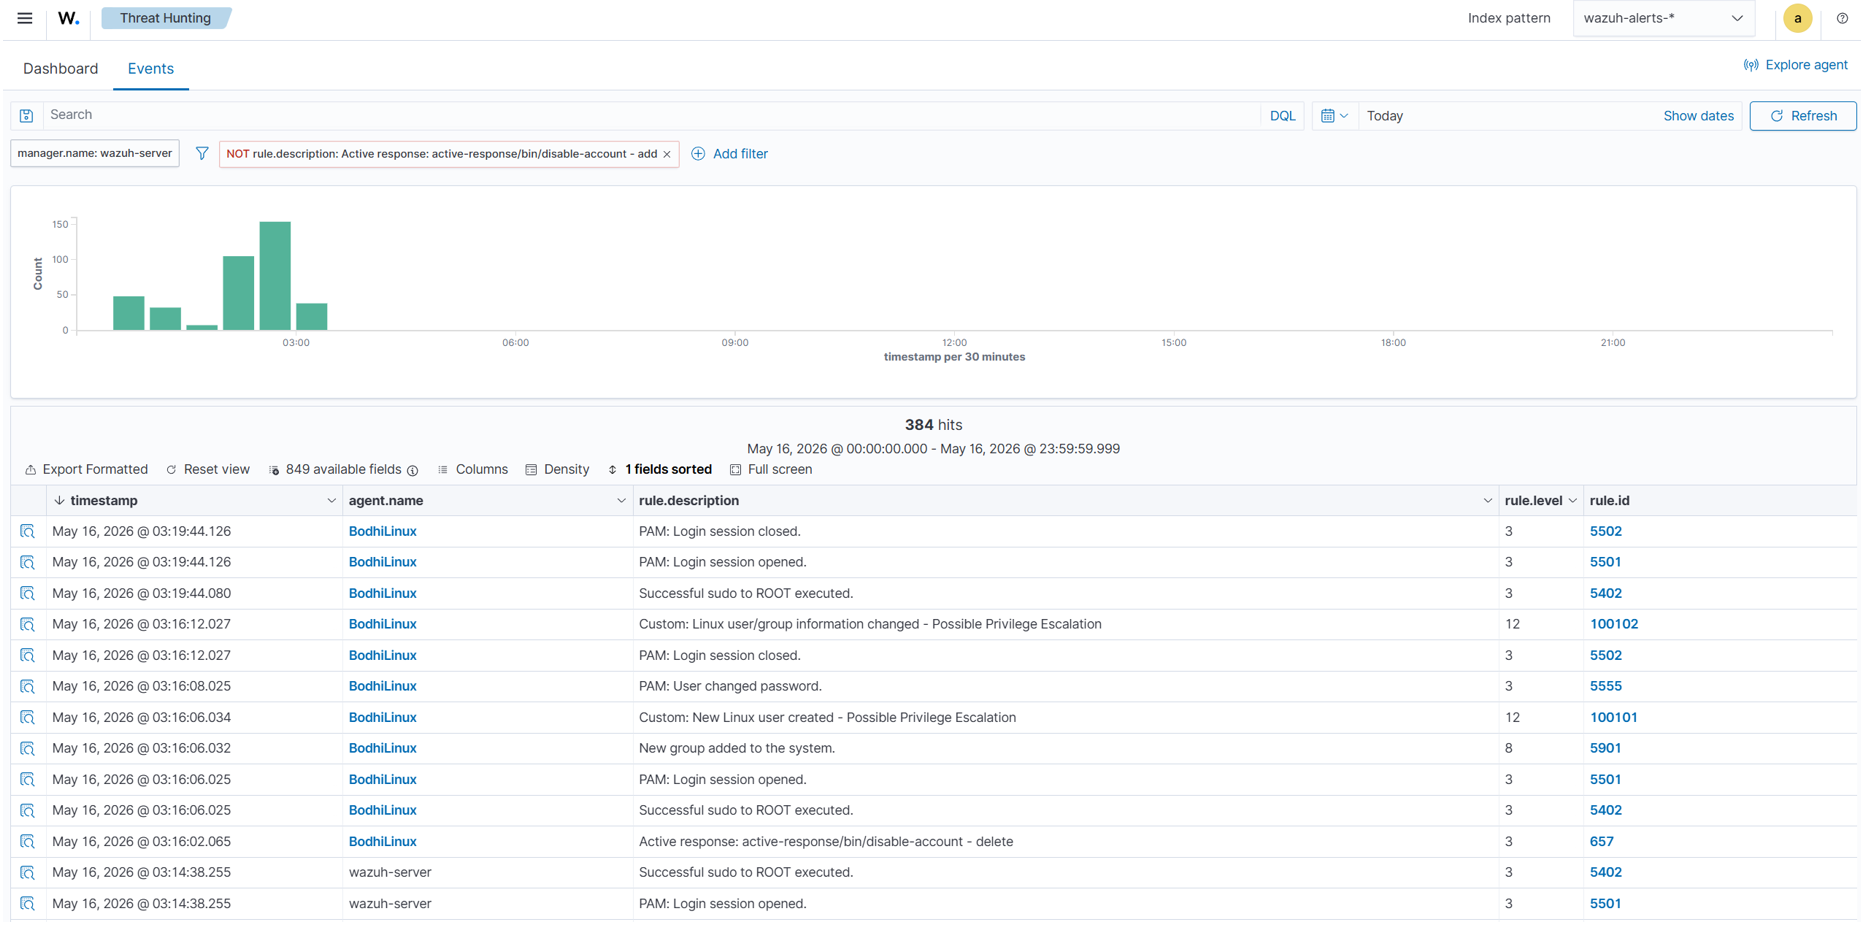1861x937 pixels.
Task: Inspect document details for first event row
Action: (28, 532)
